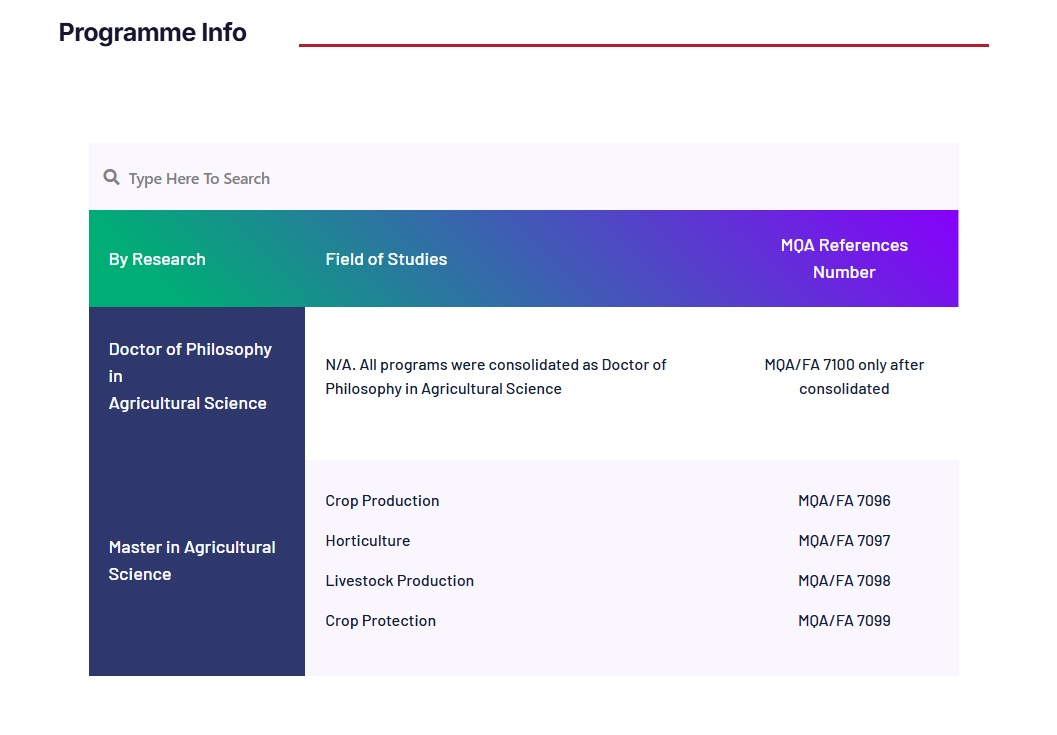Click the MQA References Number column header
This screenshot has width=1057, height=735.
point(844,259)
